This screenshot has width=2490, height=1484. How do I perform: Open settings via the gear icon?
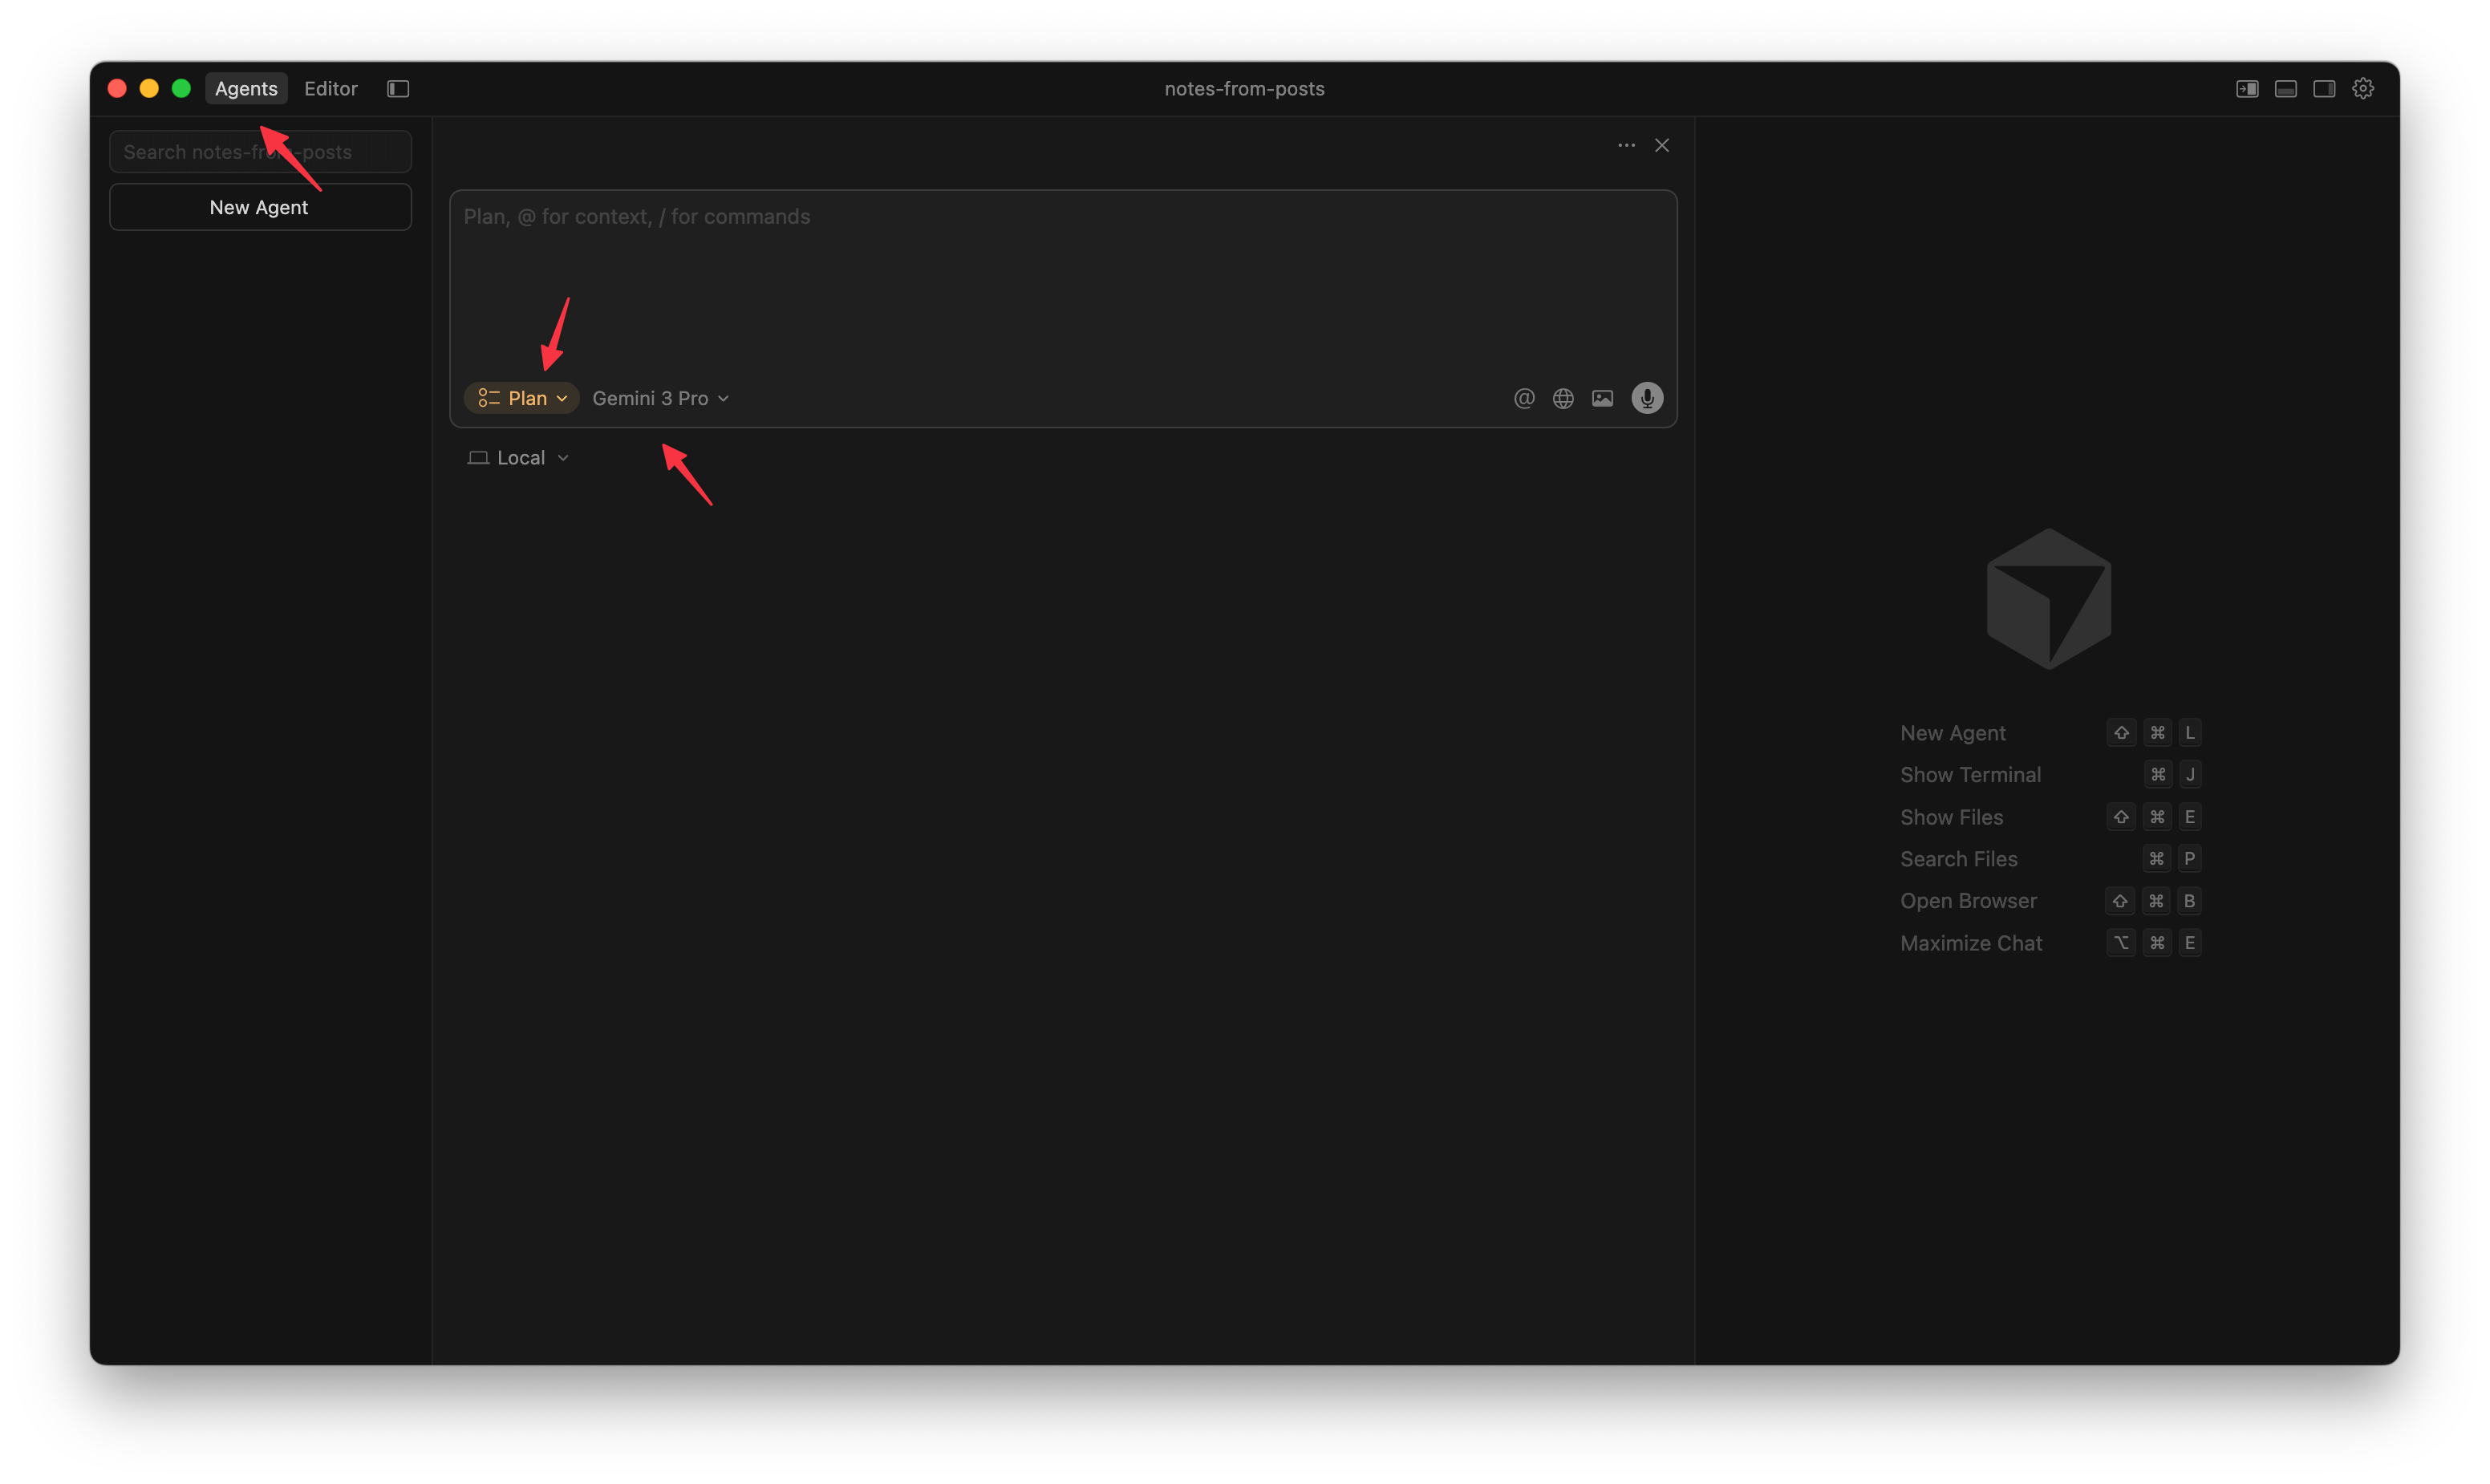coord(2363,88)
